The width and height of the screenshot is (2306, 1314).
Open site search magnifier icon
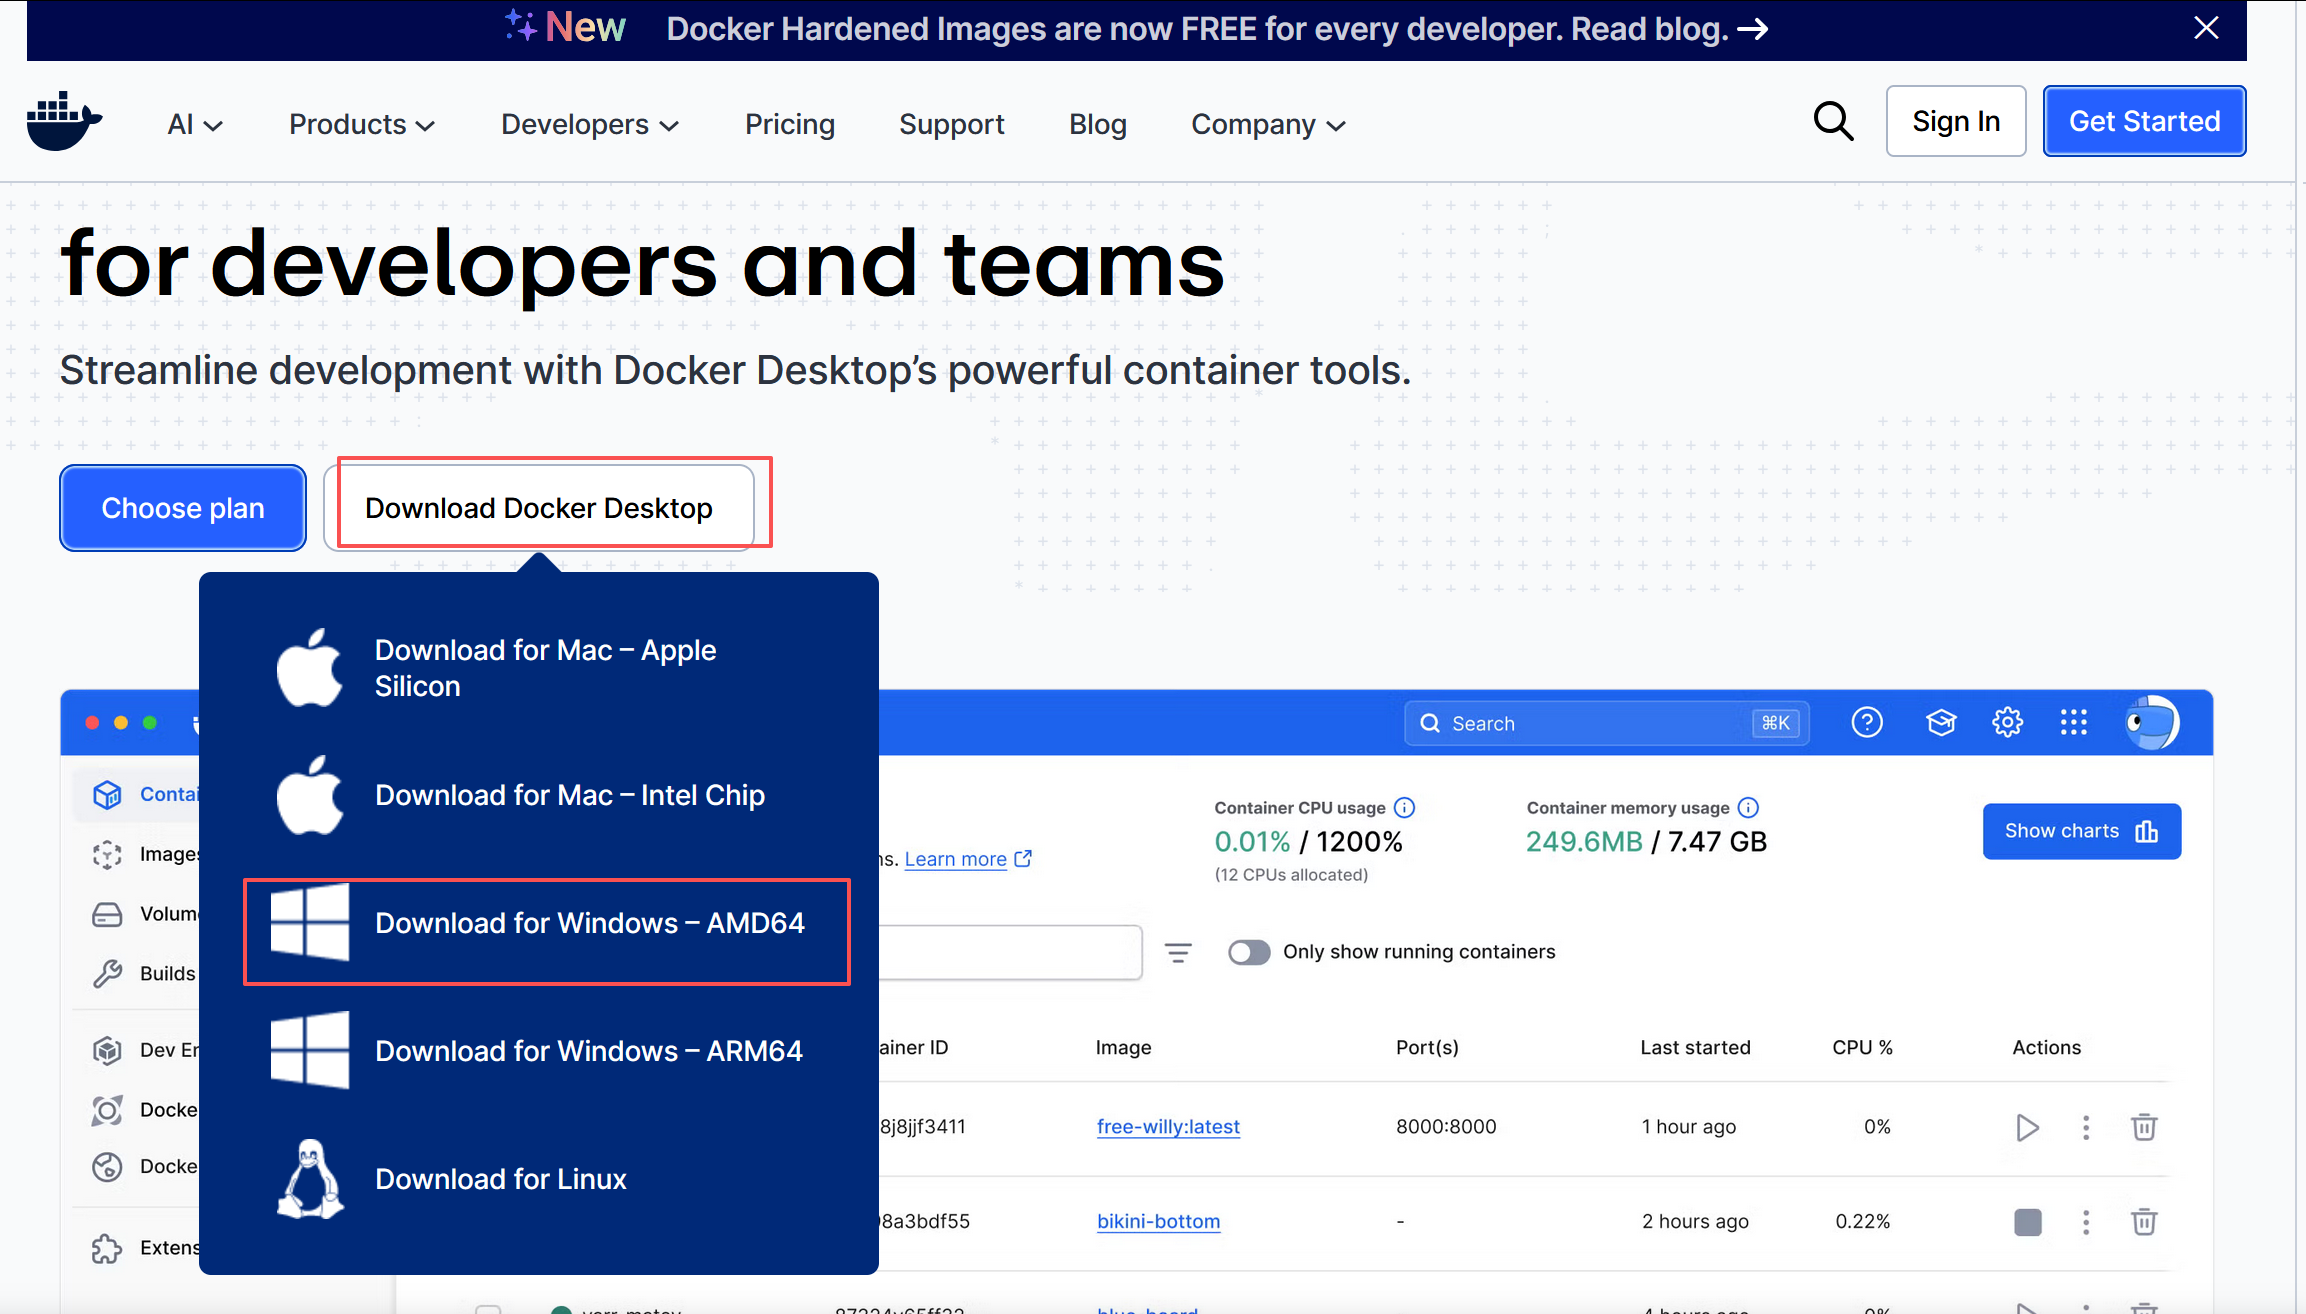pyautogui.click(x=1833, y=122)
